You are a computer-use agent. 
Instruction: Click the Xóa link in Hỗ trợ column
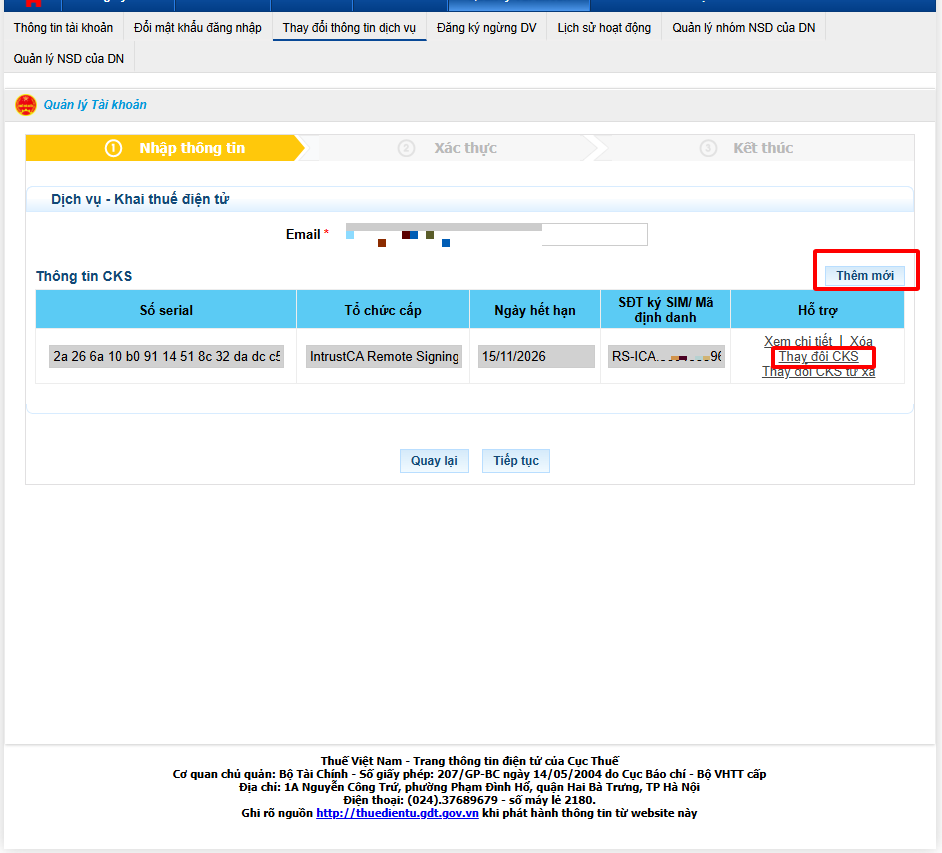pos(861,342)
